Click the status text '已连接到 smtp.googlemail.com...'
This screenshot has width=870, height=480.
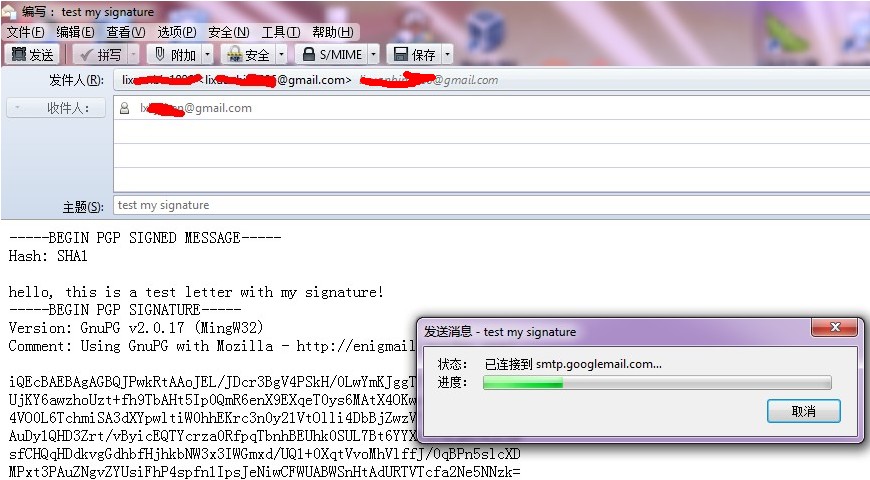(573, 364)
